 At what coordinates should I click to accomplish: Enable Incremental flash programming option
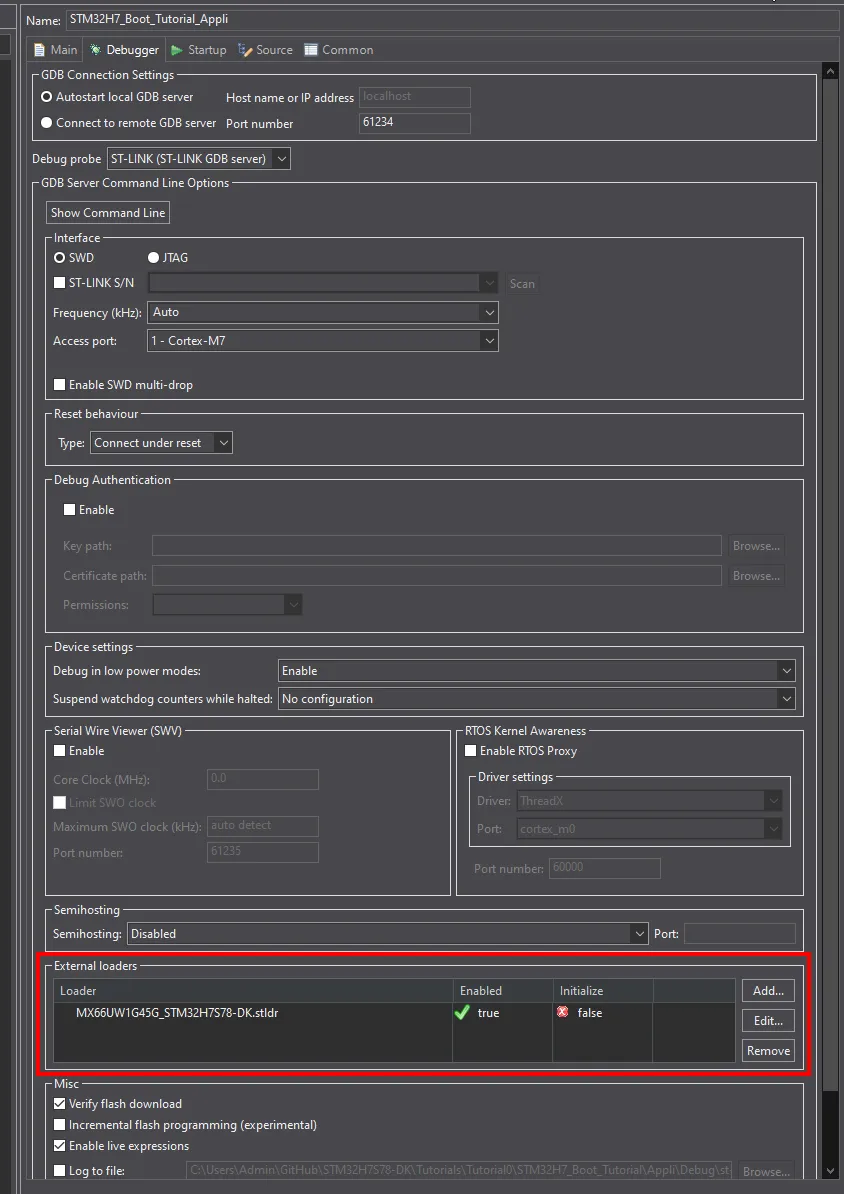tap(59, 1125)
